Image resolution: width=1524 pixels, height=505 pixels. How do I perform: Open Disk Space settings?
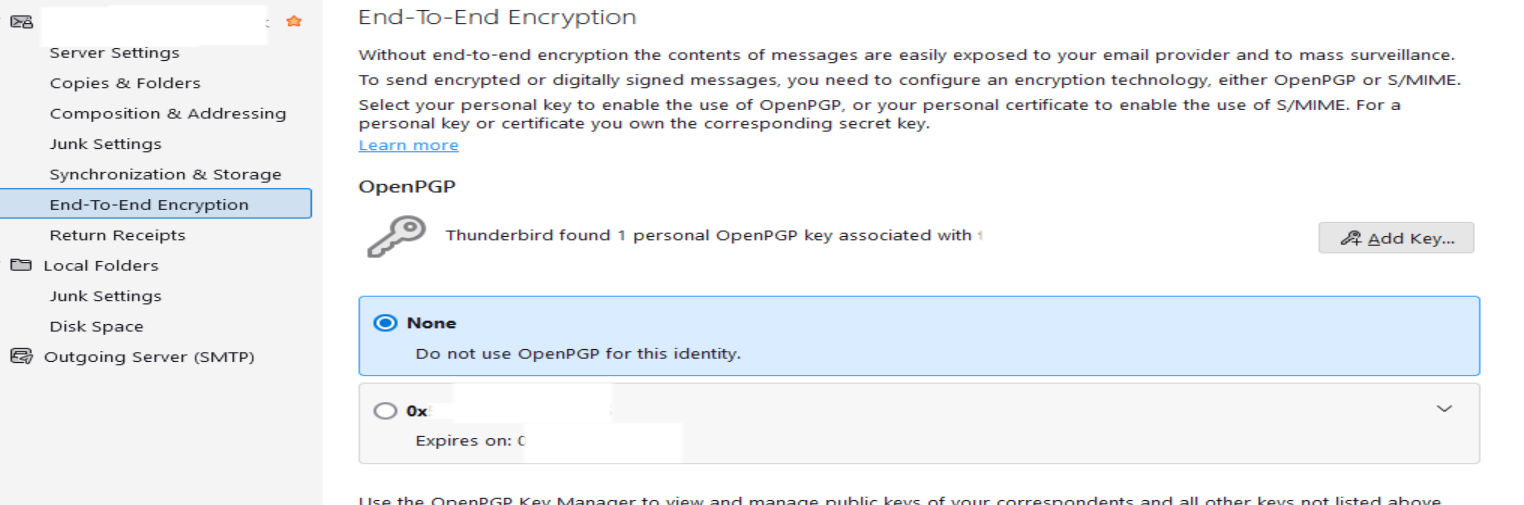(96, 327)
